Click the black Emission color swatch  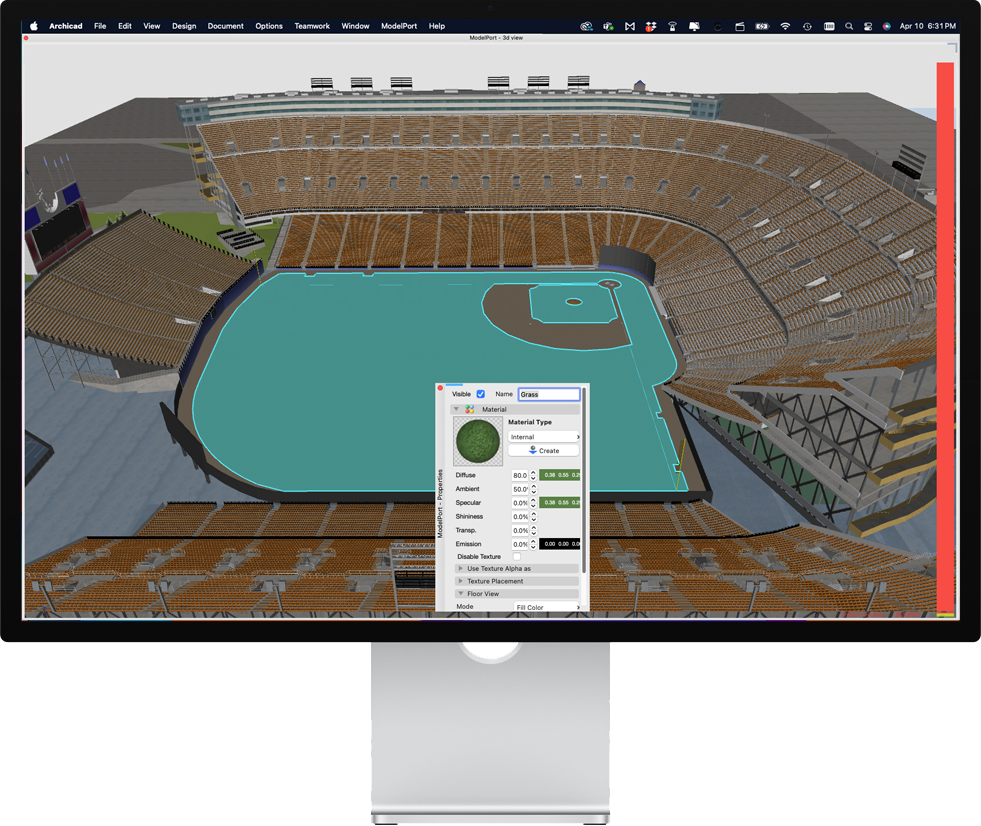pyautogui.click(x=560, y=544)
